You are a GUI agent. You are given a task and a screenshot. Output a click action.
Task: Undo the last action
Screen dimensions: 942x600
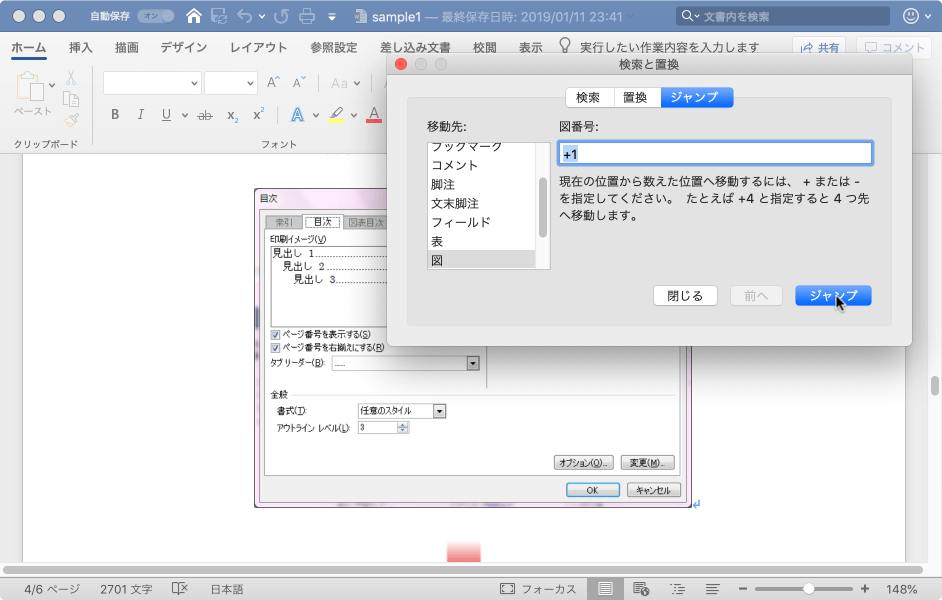pos(245,16)
